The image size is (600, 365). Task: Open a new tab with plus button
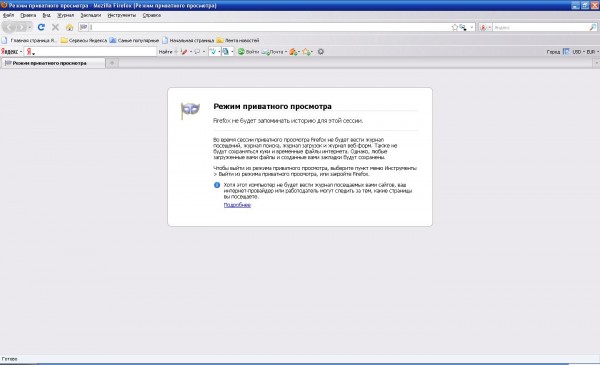[x=112, y=63]
